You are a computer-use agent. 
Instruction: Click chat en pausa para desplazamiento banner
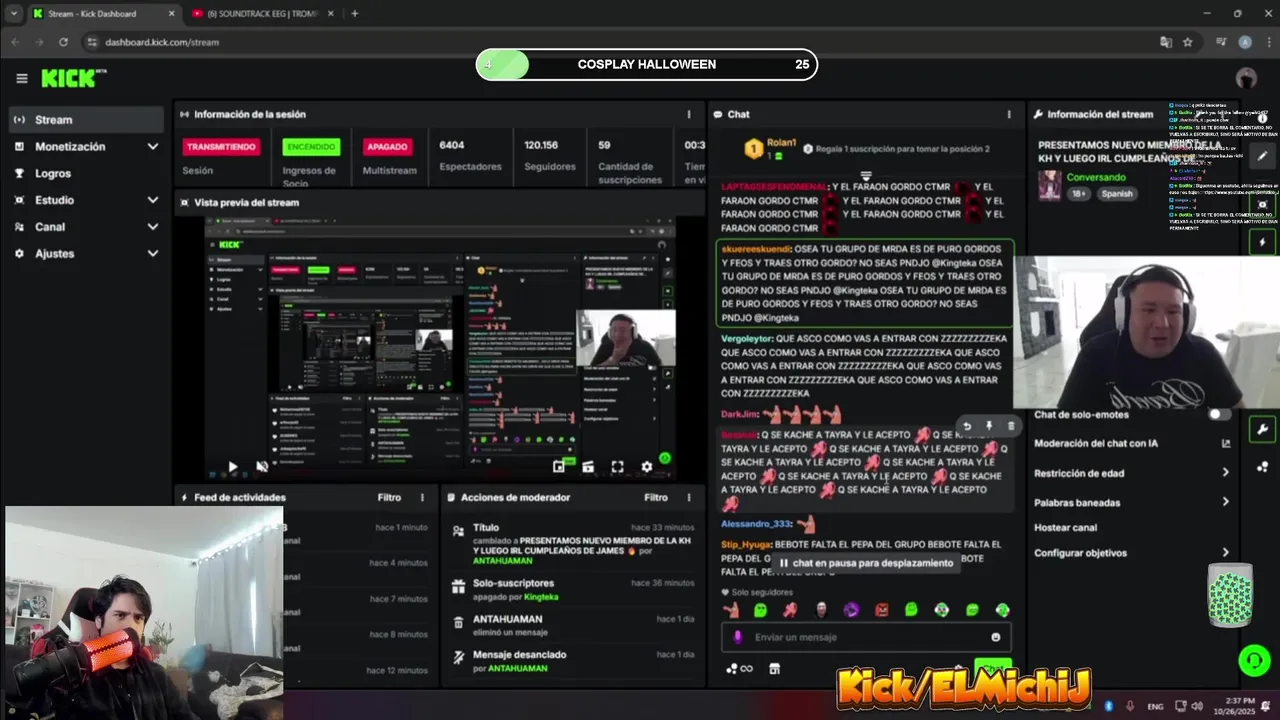865,563
